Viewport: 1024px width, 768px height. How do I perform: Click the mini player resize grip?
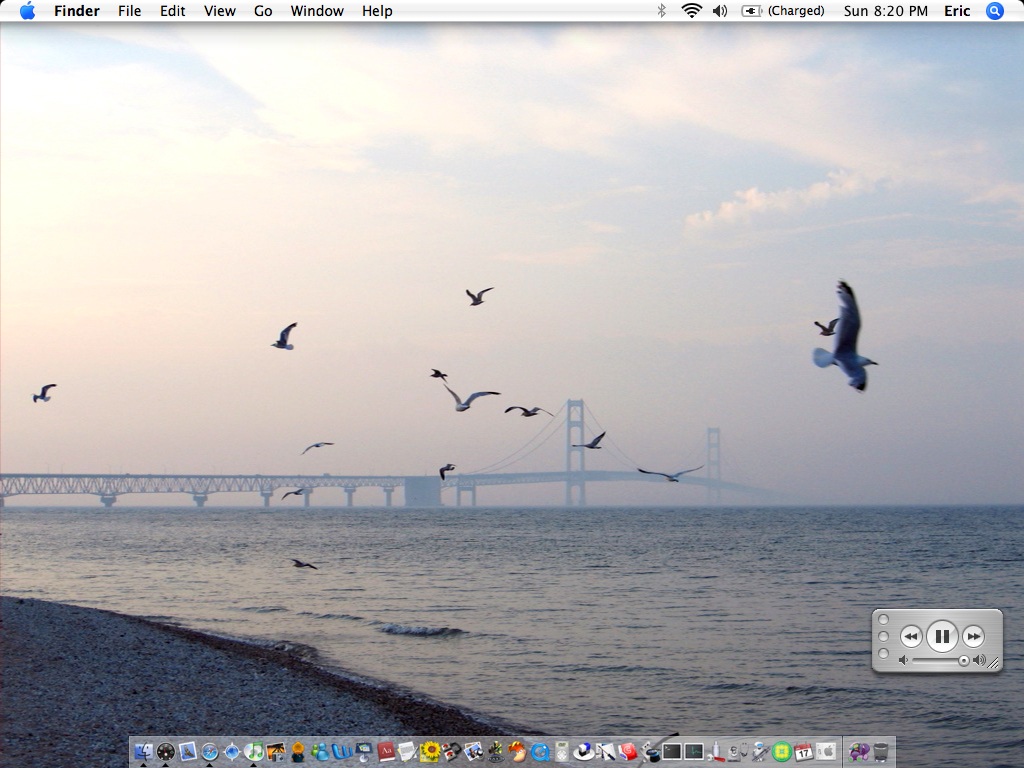click(993, 663)
